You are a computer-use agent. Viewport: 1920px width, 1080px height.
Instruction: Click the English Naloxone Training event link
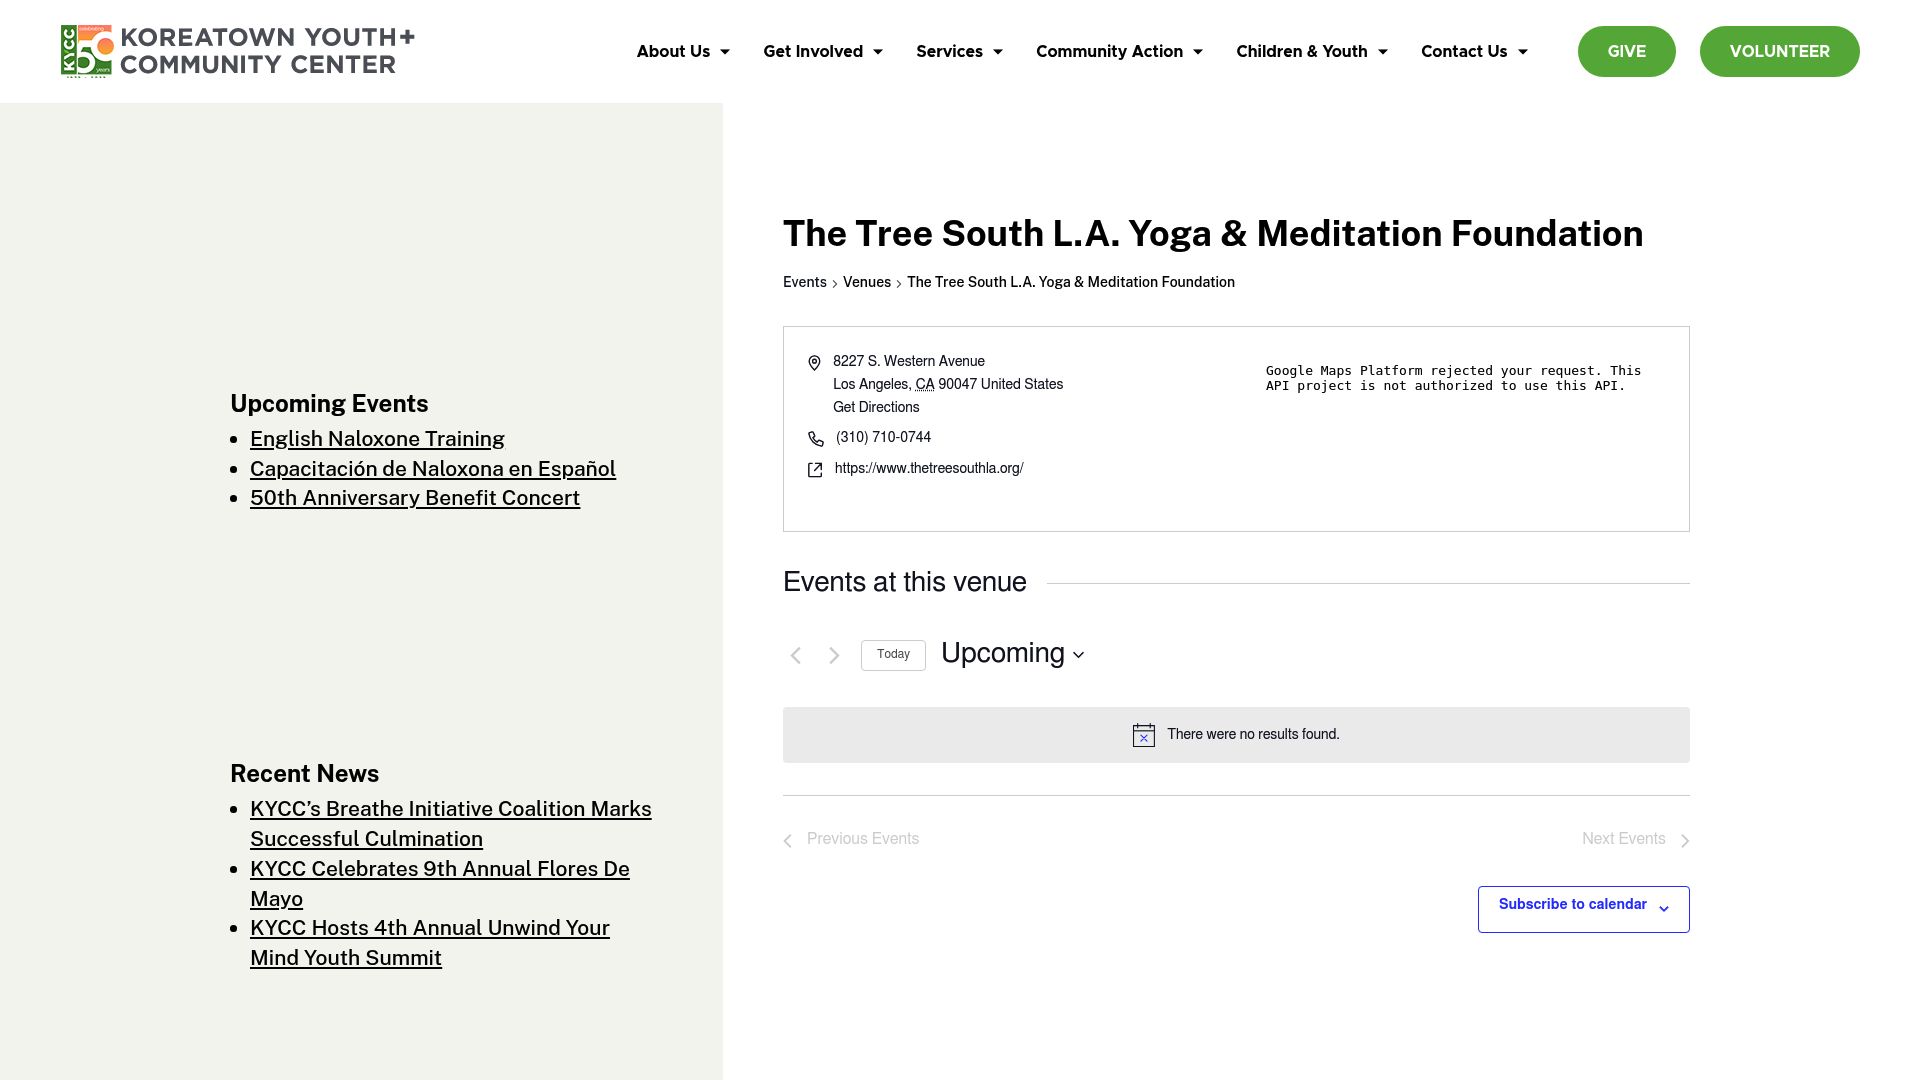tap(377, 439)
